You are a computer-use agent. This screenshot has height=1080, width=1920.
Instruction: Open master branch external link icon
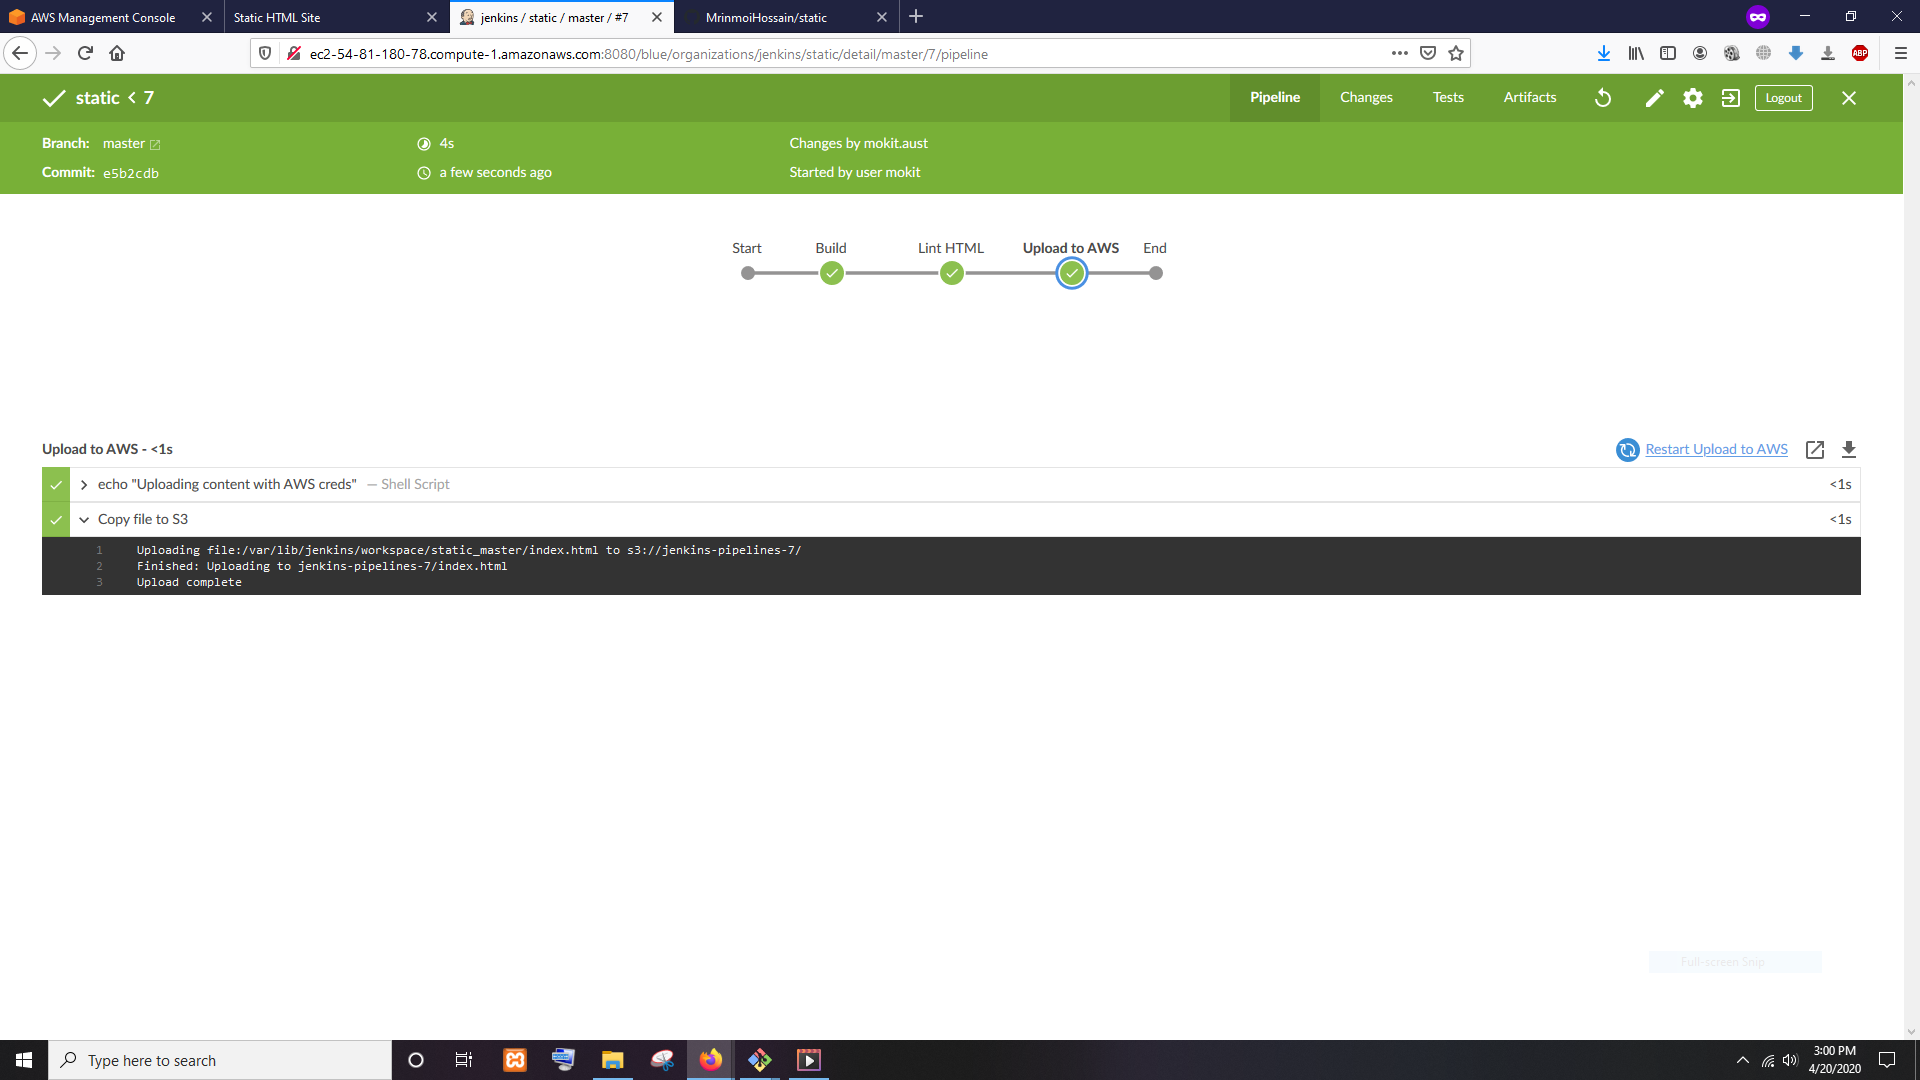coord(155,145)
